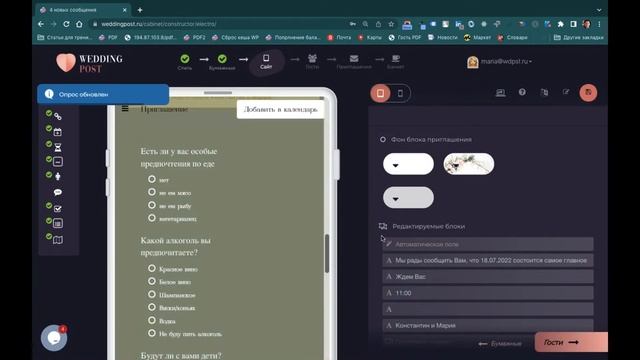The height and width of the screenshot is (360, 640).
Task: Go to the 'Приглашения' envelope step
Action: (354, 62)
